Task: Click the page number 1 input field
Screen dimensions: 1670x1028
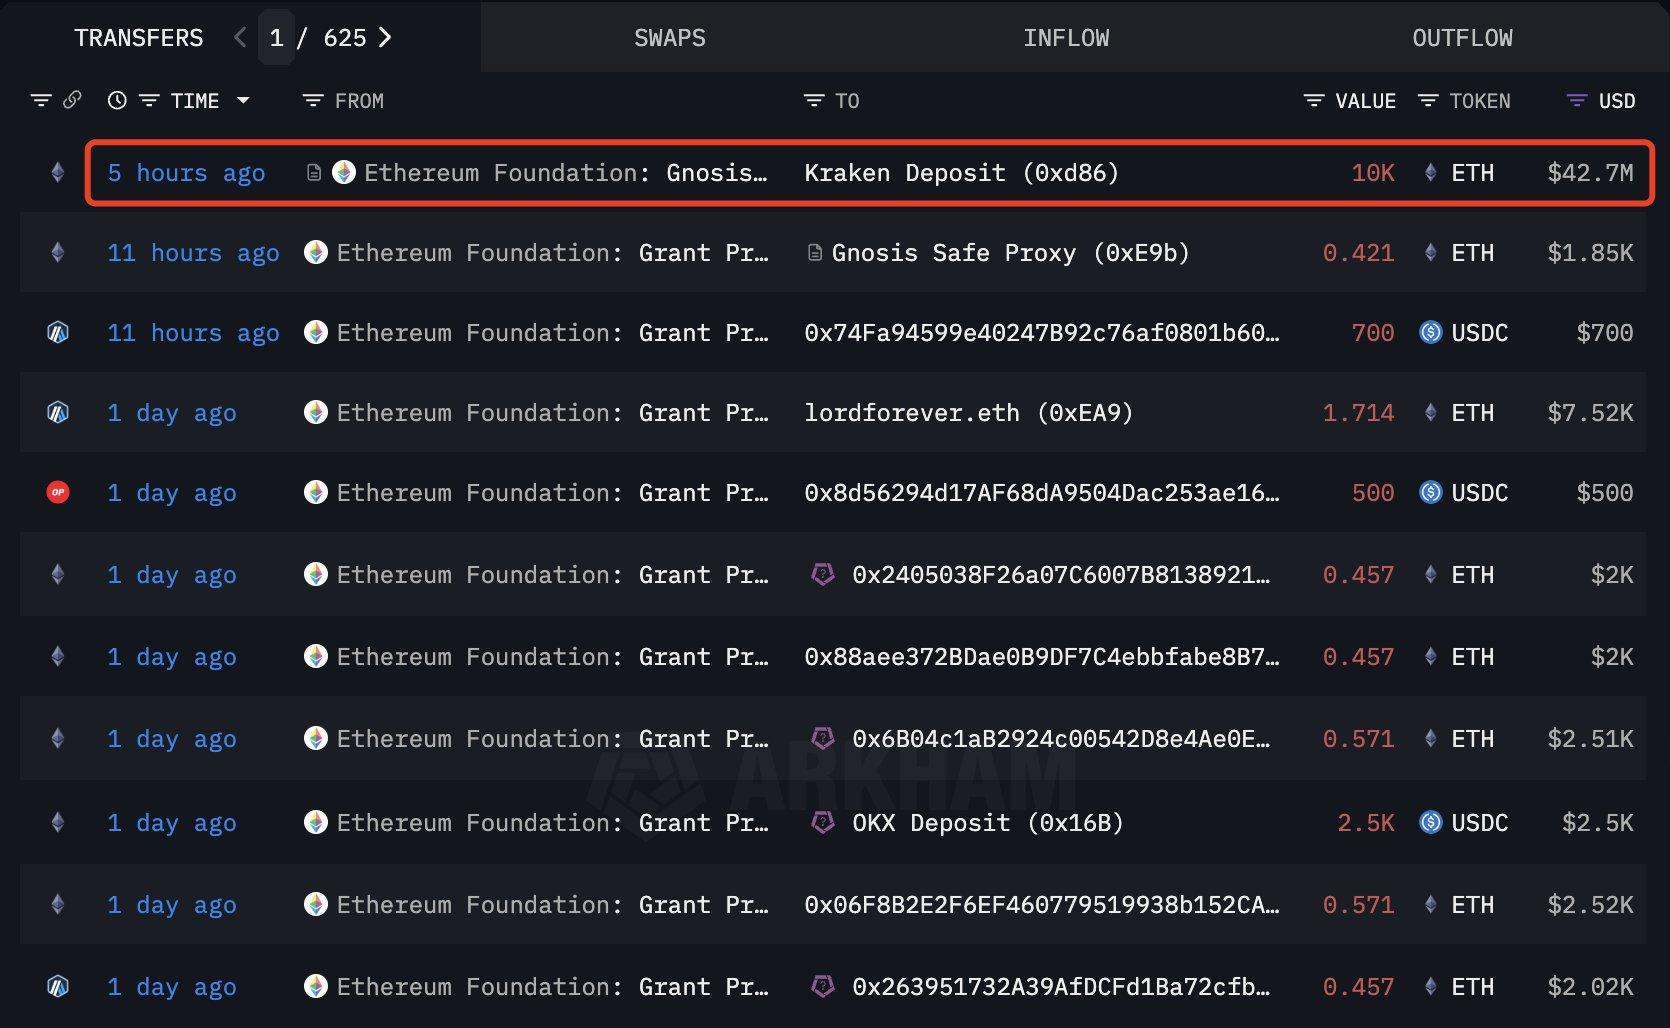Action: [276, 37]
